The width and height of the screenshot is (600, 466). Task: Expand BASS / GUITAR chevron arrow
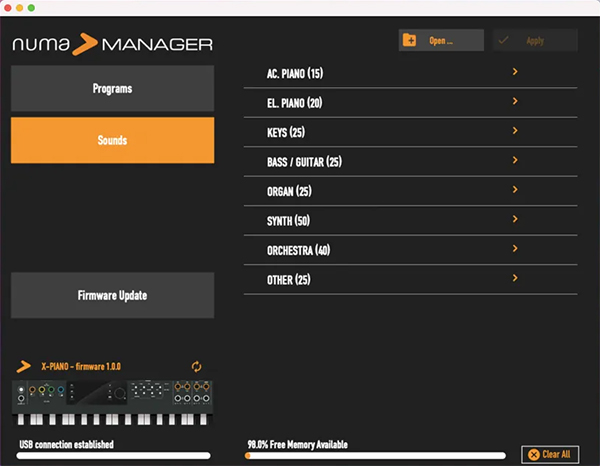pos(515,160)
